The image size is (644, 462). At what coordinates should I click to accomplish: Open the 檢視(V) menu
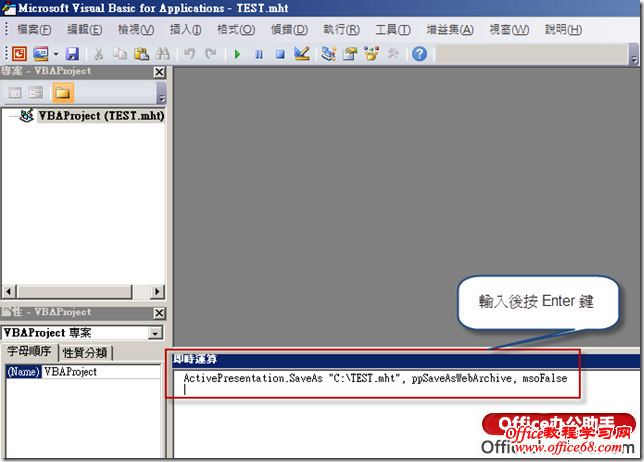click(x=136, y=30)
